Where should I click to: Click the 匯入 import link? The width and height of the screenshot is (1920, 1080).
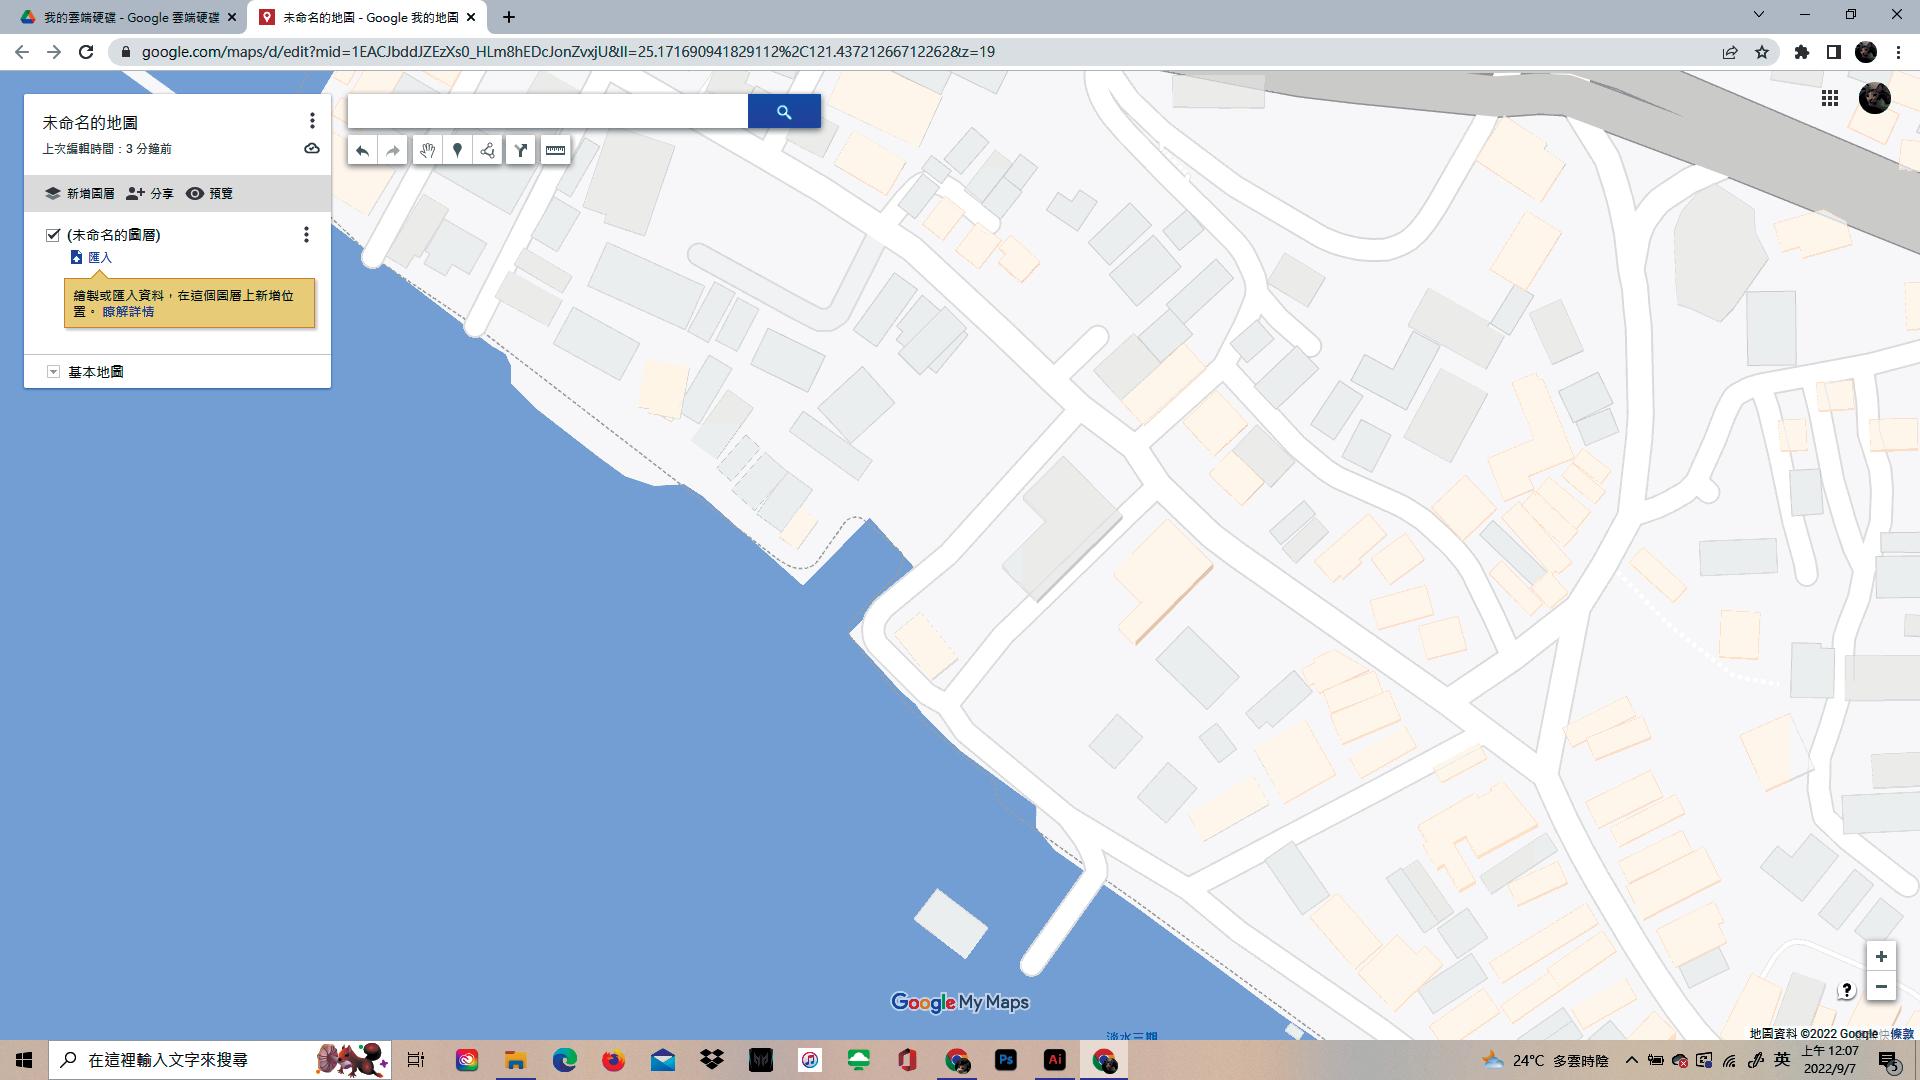click(99, 258)
